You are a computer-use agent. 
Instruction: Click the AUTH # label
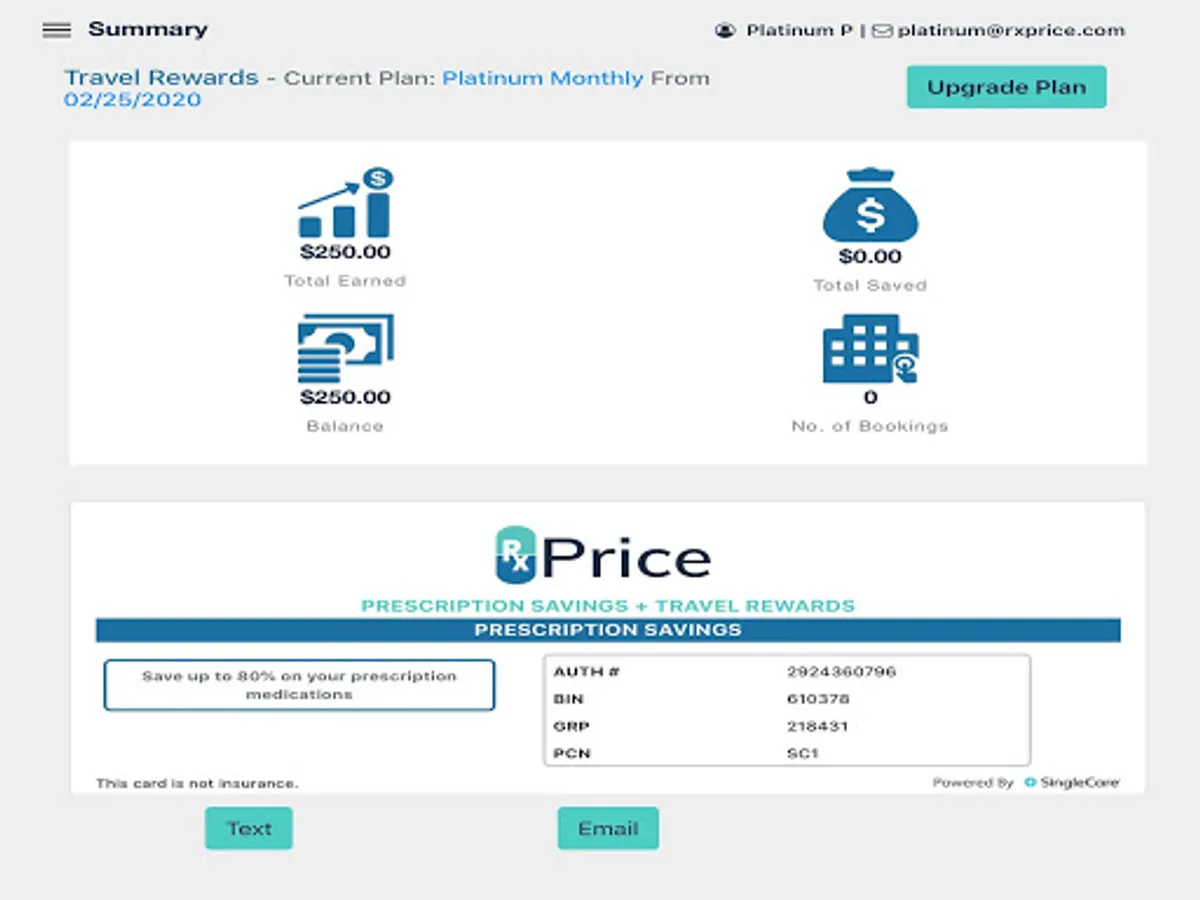pyautogui.click(x=586, y=672)
